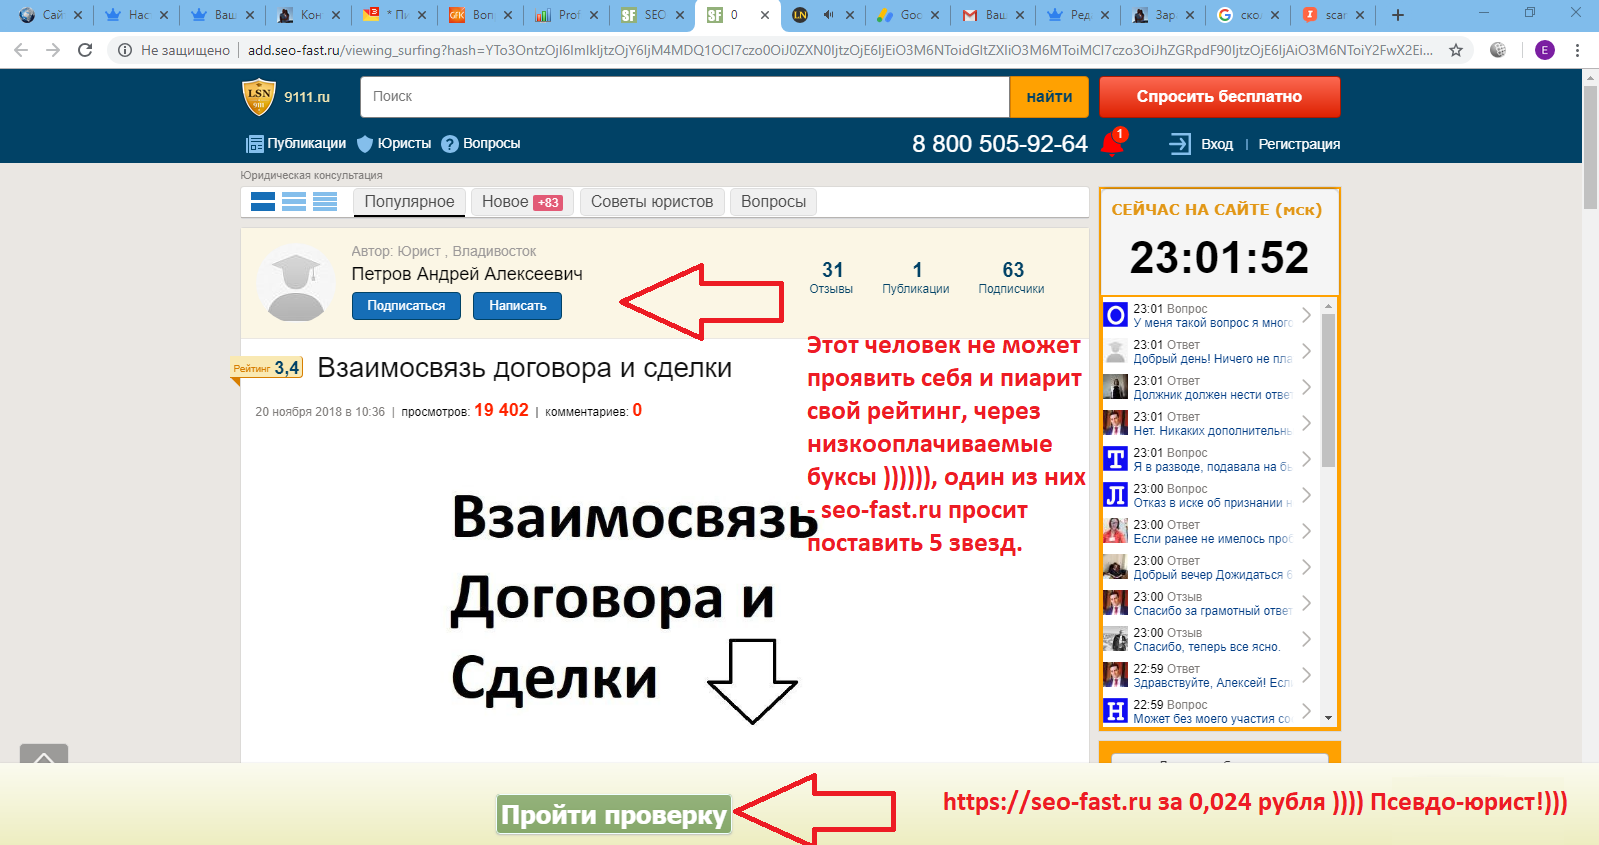
Task: Click the login door icon beside Вход
Action: click(x=1180, y=144)
